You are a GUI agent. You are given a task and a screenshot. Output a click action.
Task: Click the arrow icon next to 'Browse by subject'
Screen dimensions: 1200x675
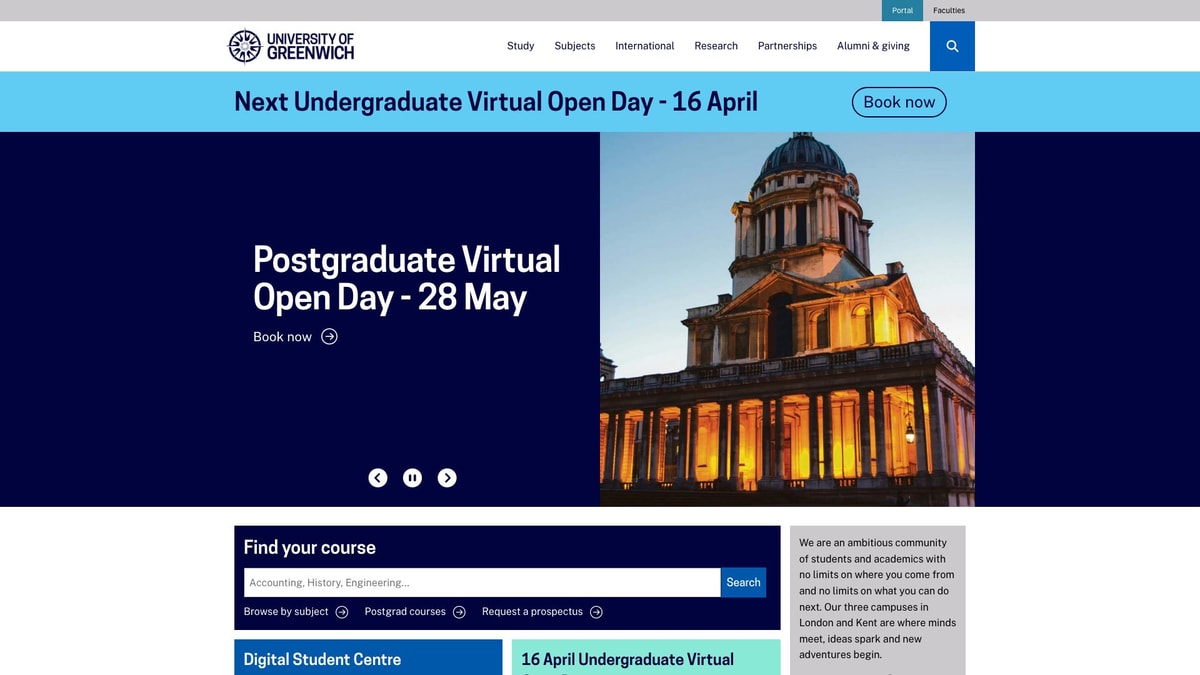coord(341,612)
